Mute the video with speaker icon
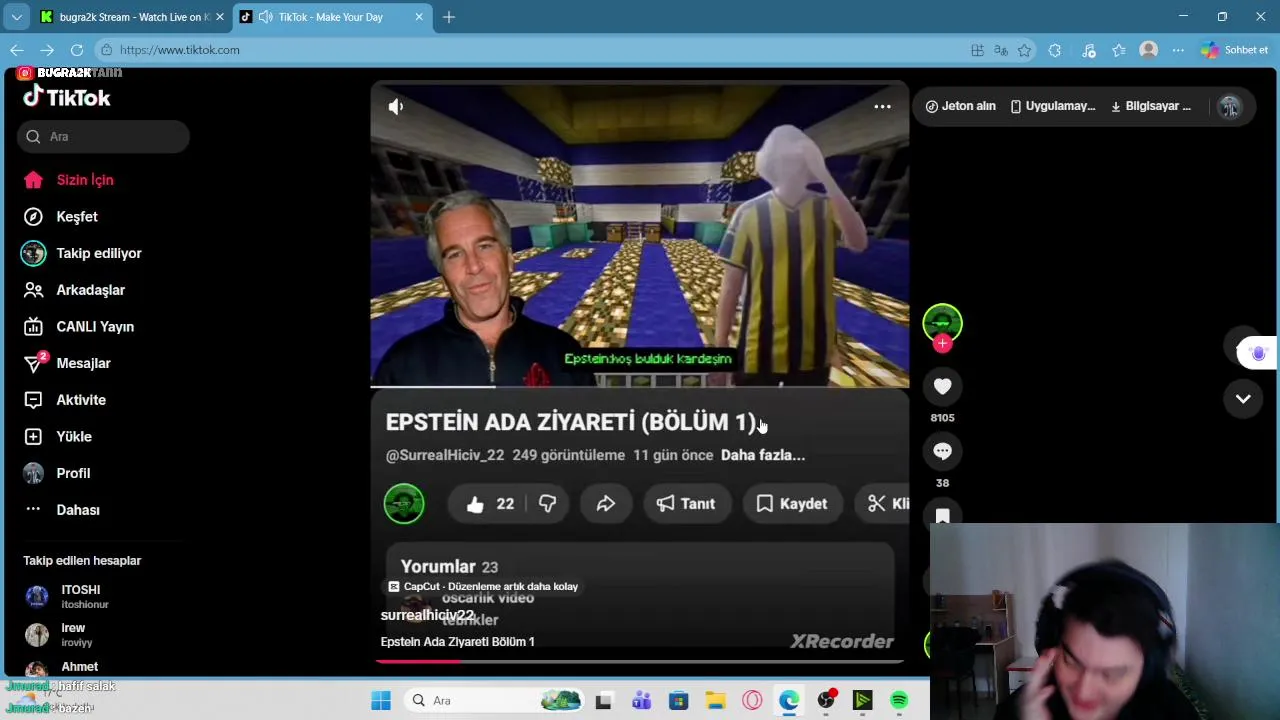This screenshot has height=720, width=1280. click(396, 107)
